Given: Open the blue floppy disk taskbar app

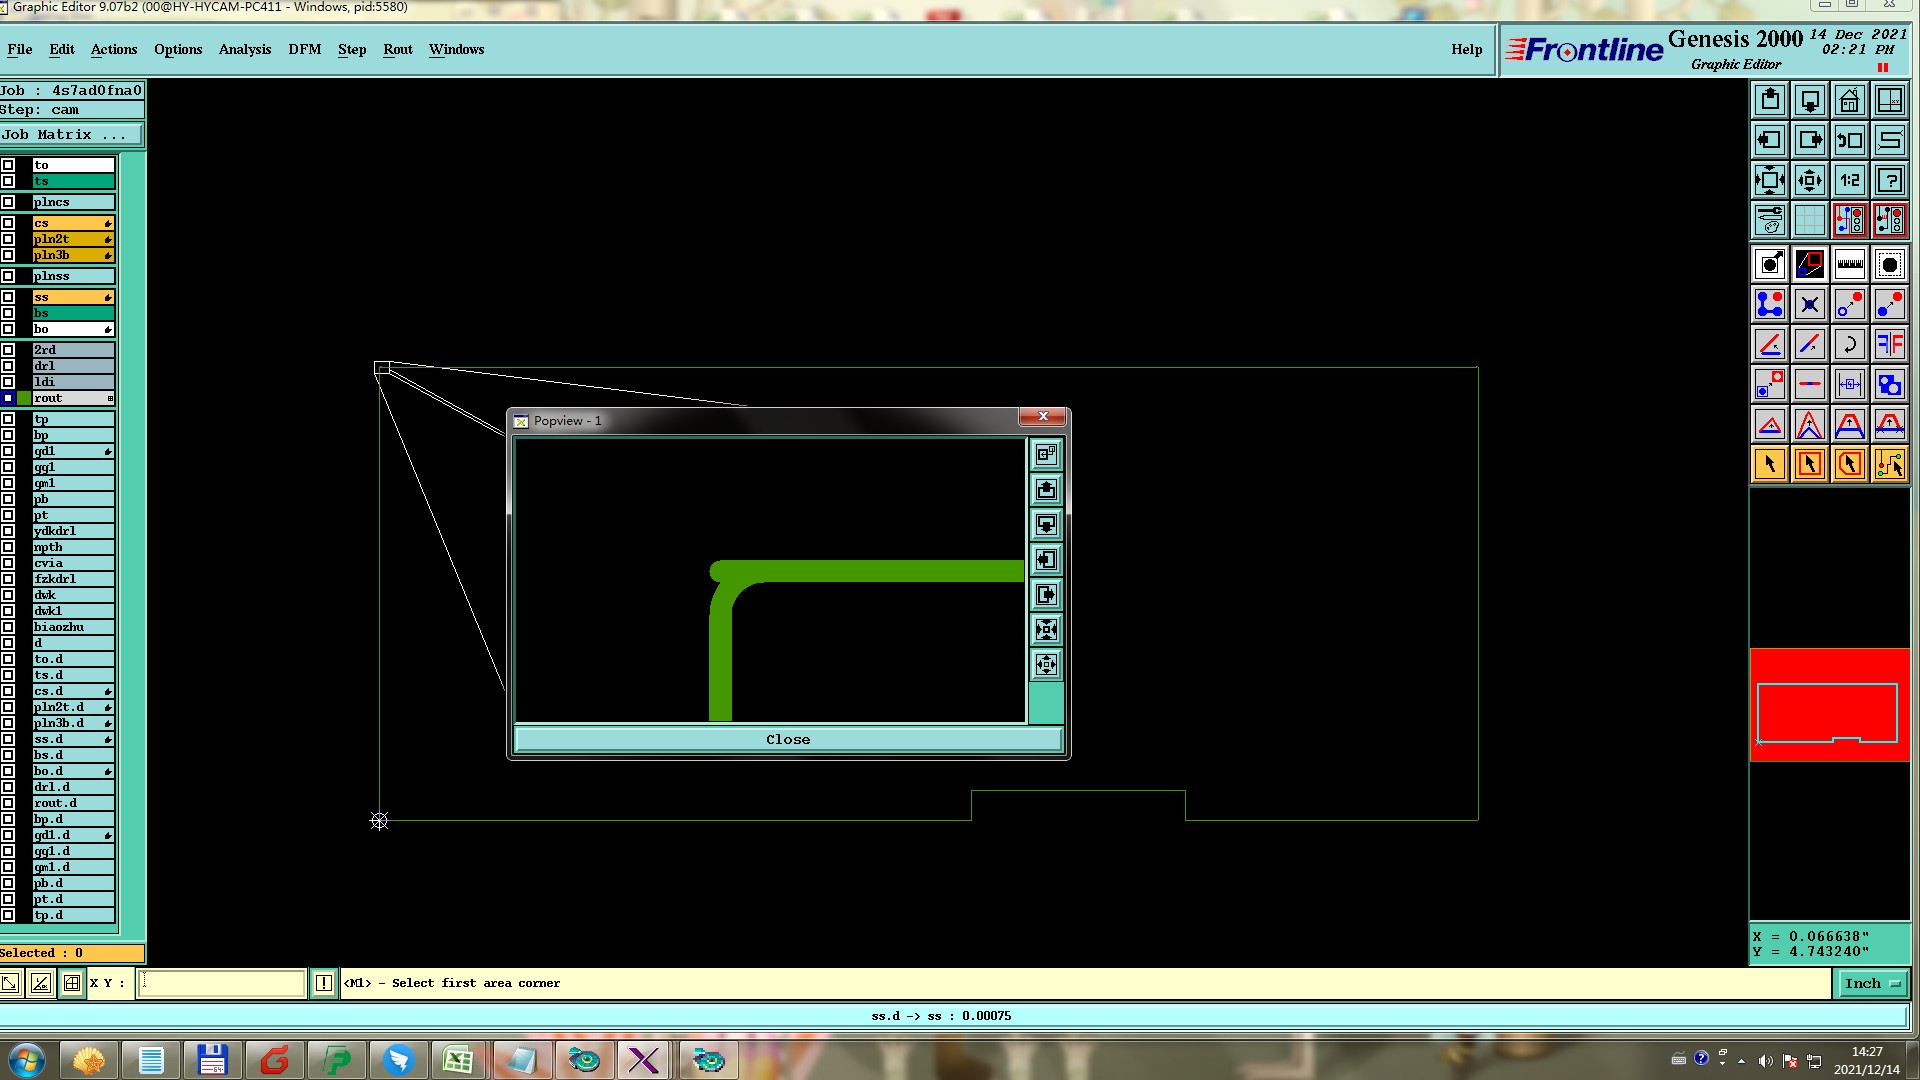Looking at the screenshot, I should tap(212, 1060).
